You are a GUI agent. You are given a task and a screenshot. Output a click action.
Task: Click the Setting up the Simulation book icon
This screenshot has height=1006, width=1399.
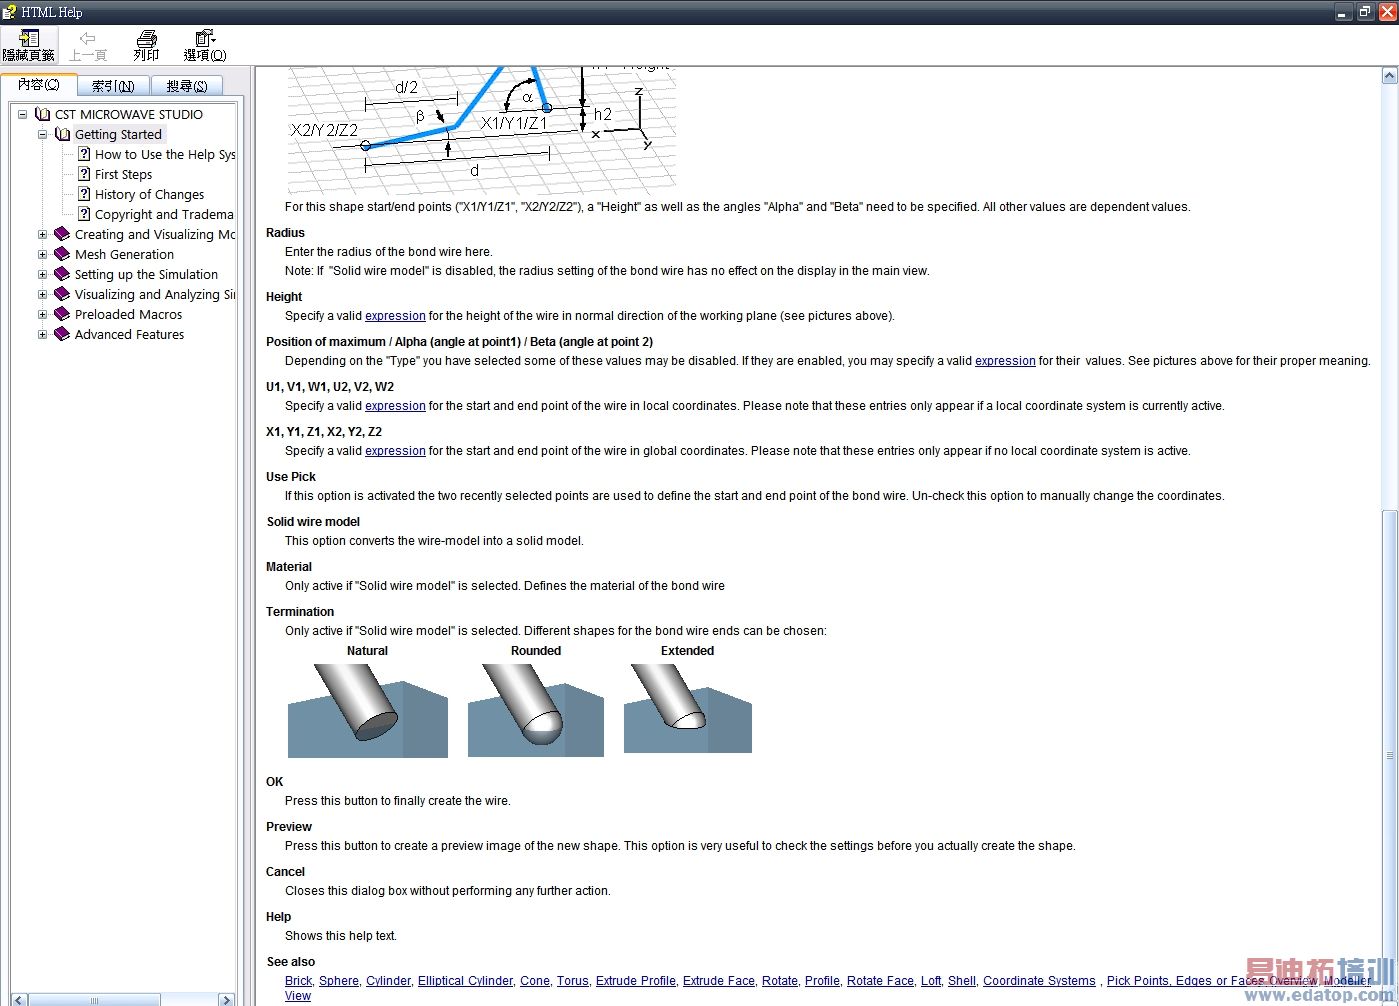[62, 274]
